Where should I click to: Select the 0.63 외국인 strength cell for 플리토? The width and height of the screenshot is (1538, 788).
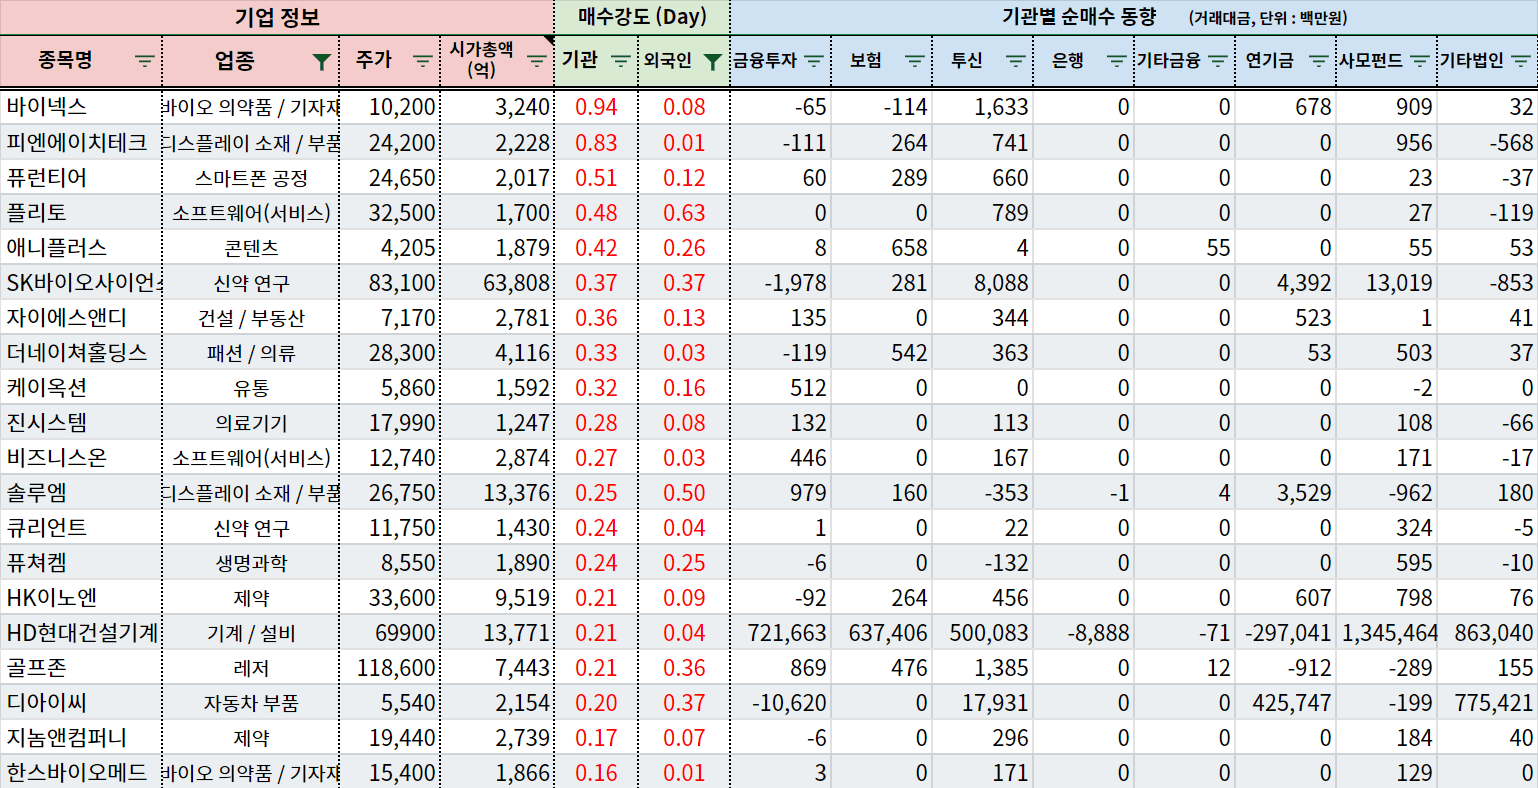tap(684, 212)
